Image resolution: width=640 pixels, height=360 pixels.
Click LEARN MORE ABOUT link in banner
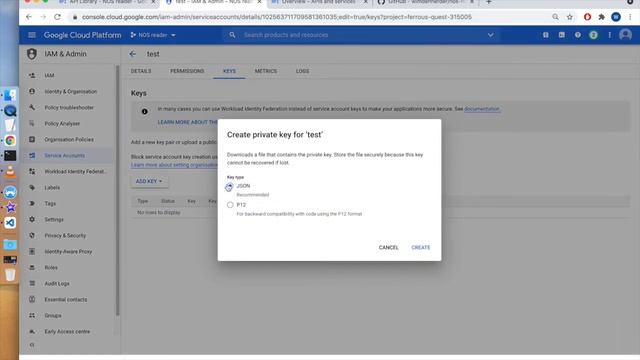pyautogui.click(x=187, y=122)
